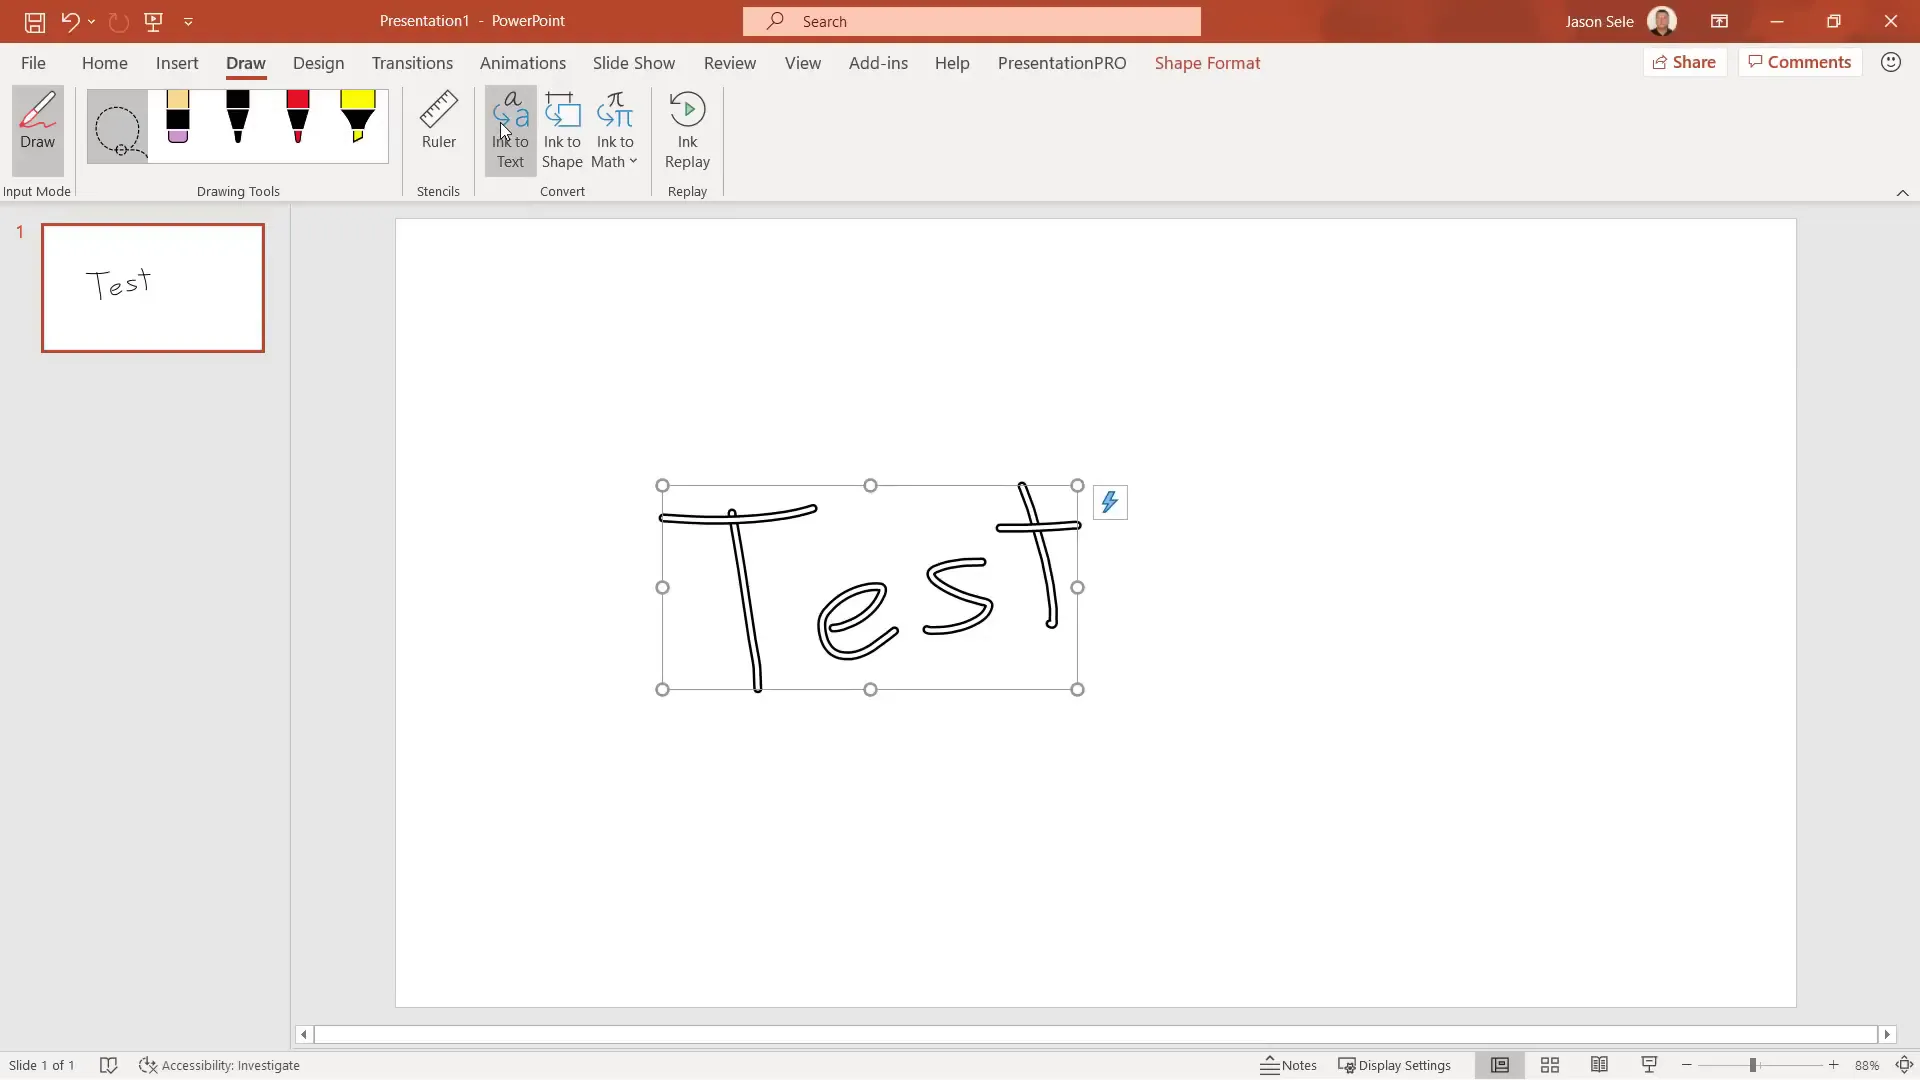Select the black pen

(238, 118)
